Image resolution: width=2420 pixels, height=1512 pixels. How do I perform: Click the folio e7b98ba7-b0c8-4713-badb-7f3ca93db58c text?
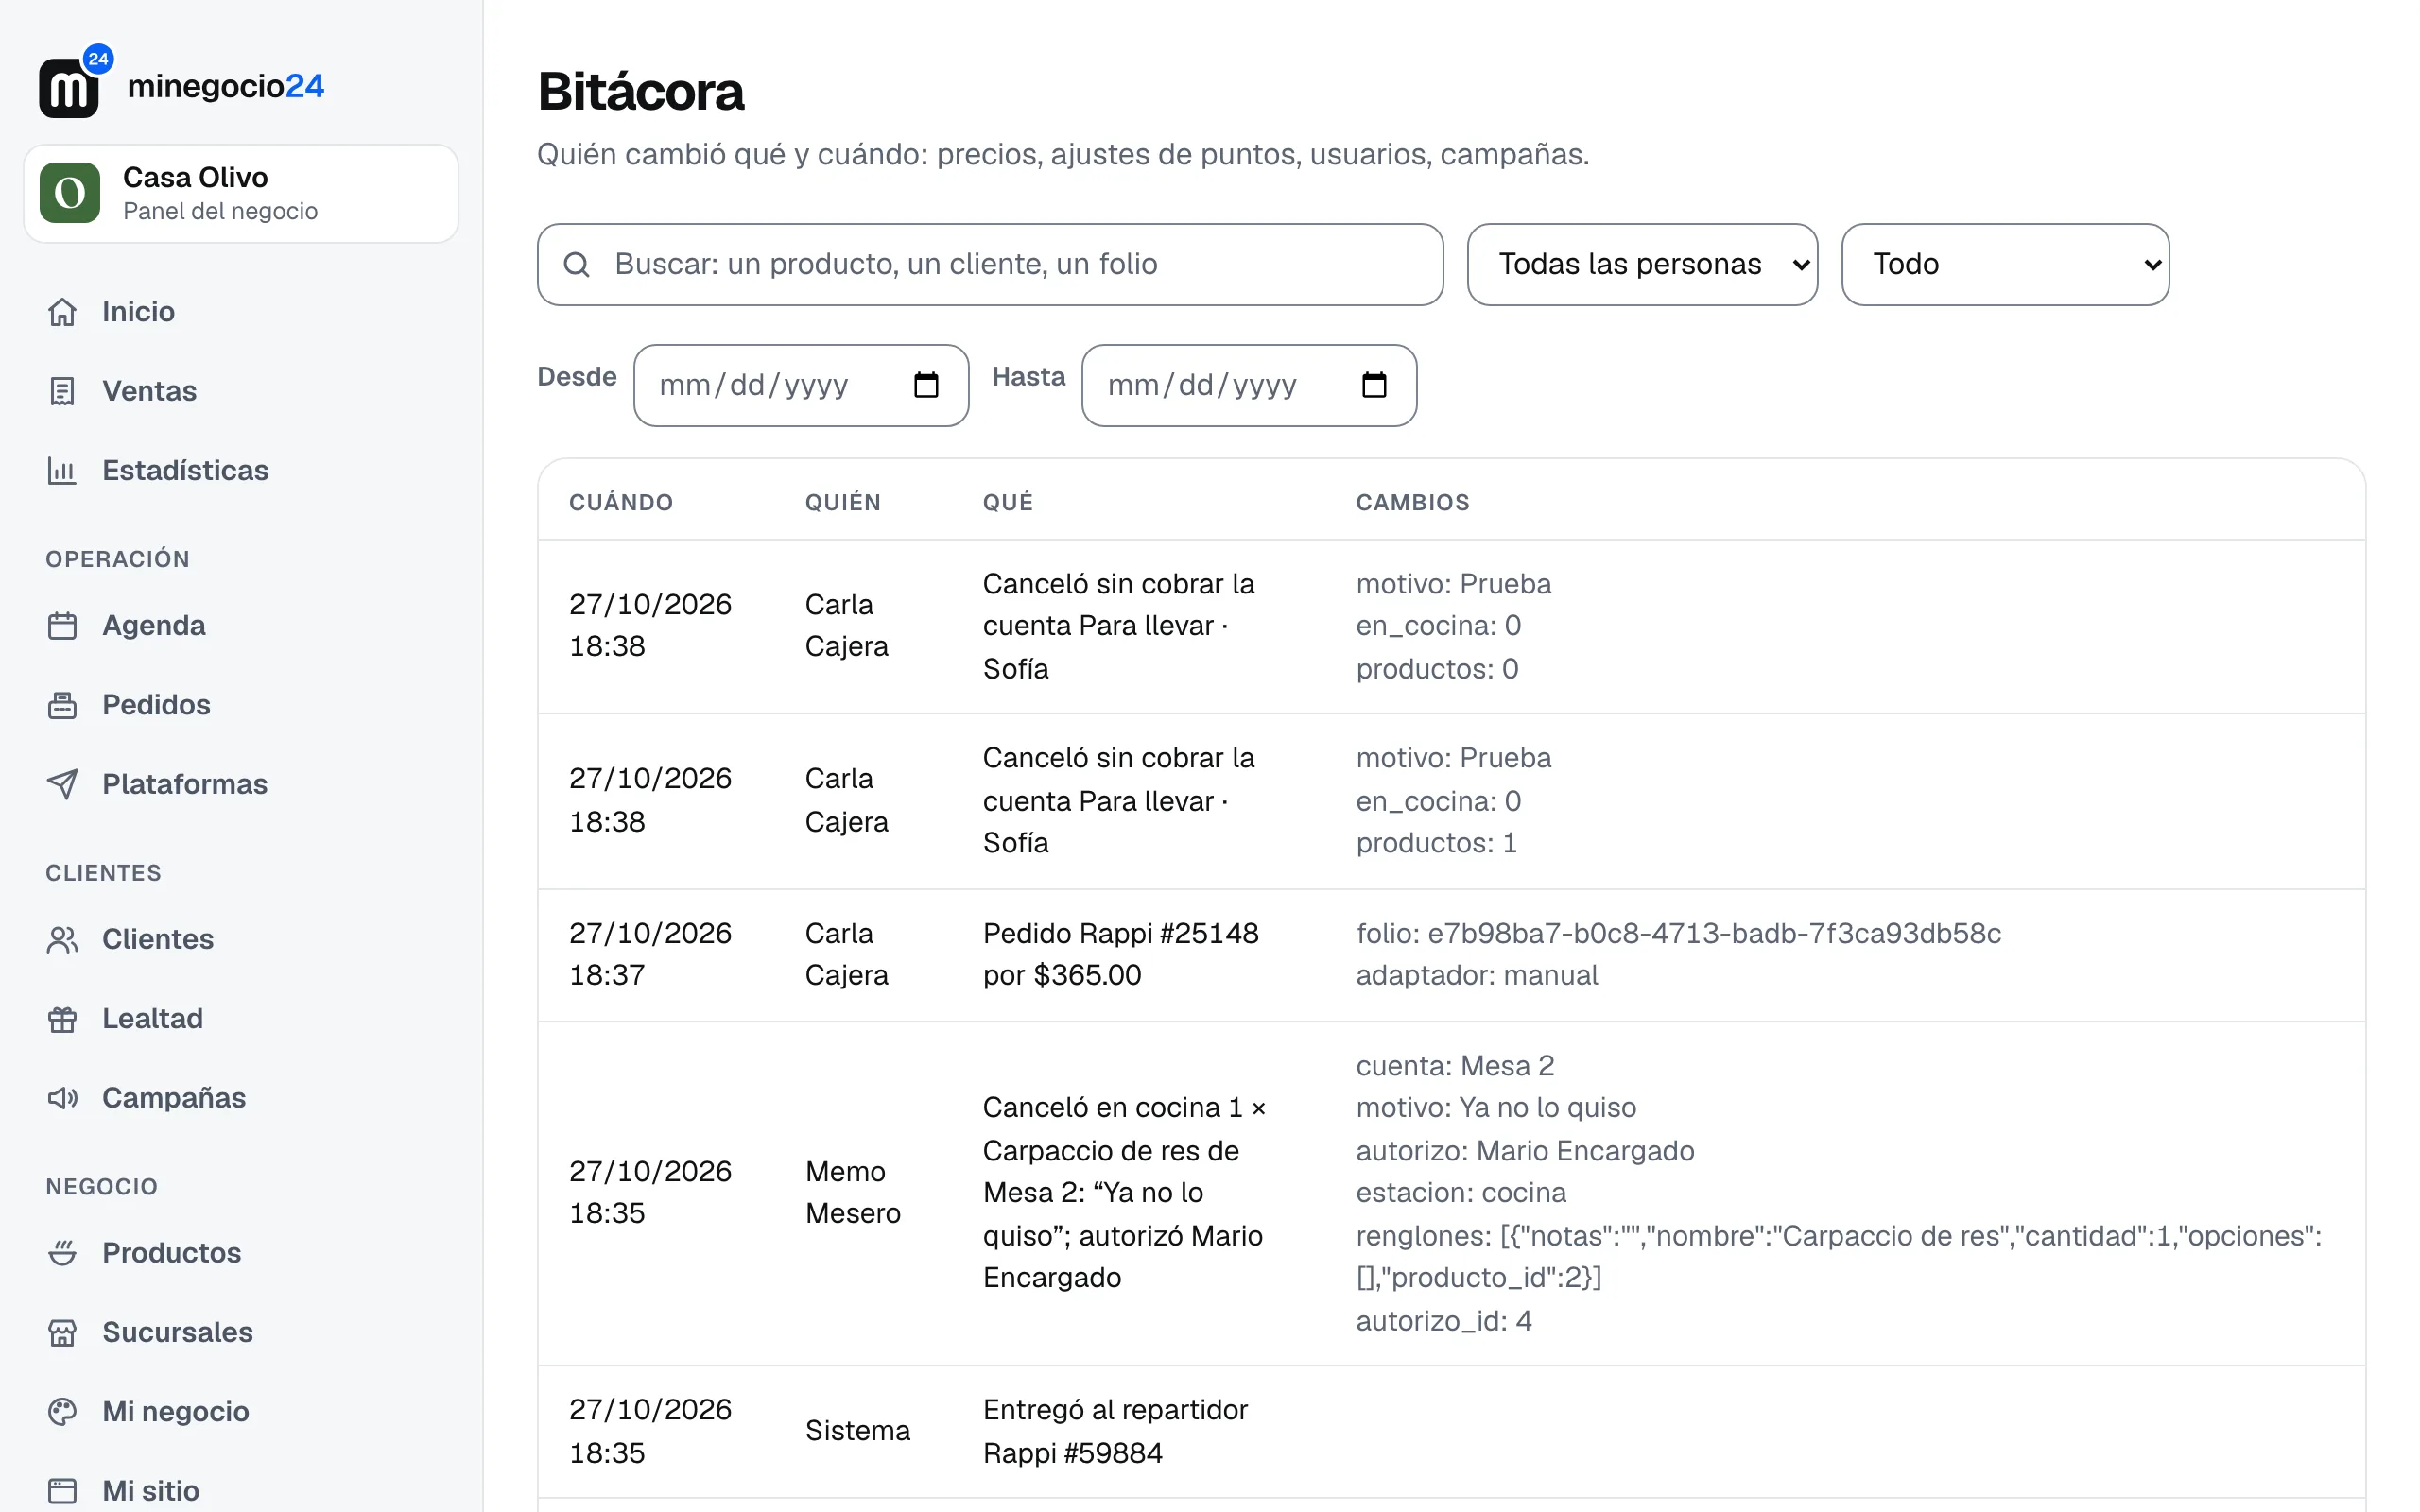point(1678,934)
